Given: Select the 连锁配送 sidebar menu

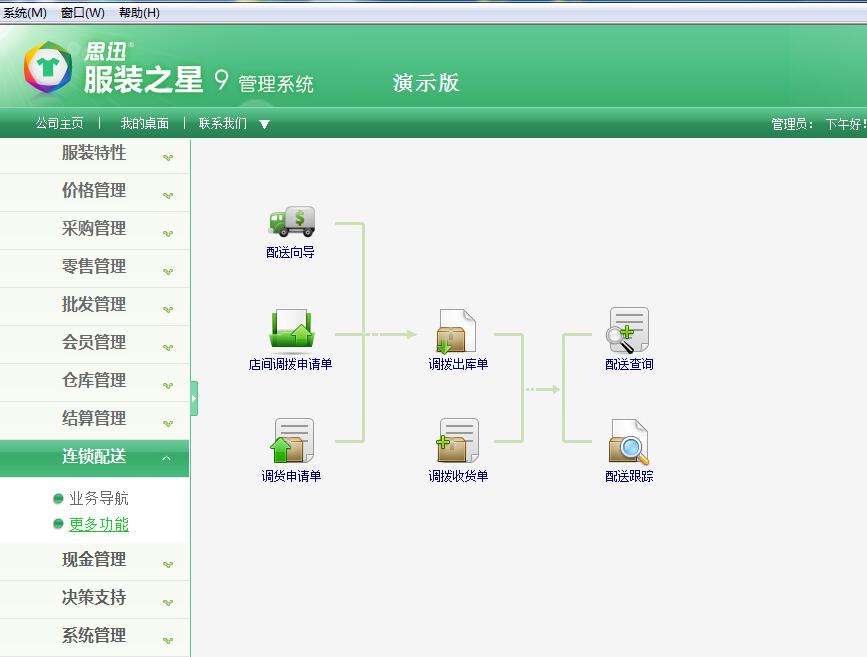Looking at the screenshot, I should point(95,457).
